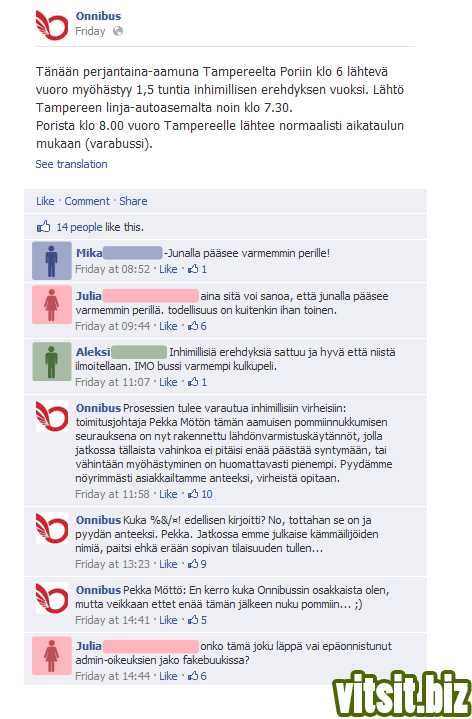Image resolution: width=472 pixels, height=719 pixels.
Task: Click the thumbs-up icon beside 14 people
Action: tap(43, 227)
